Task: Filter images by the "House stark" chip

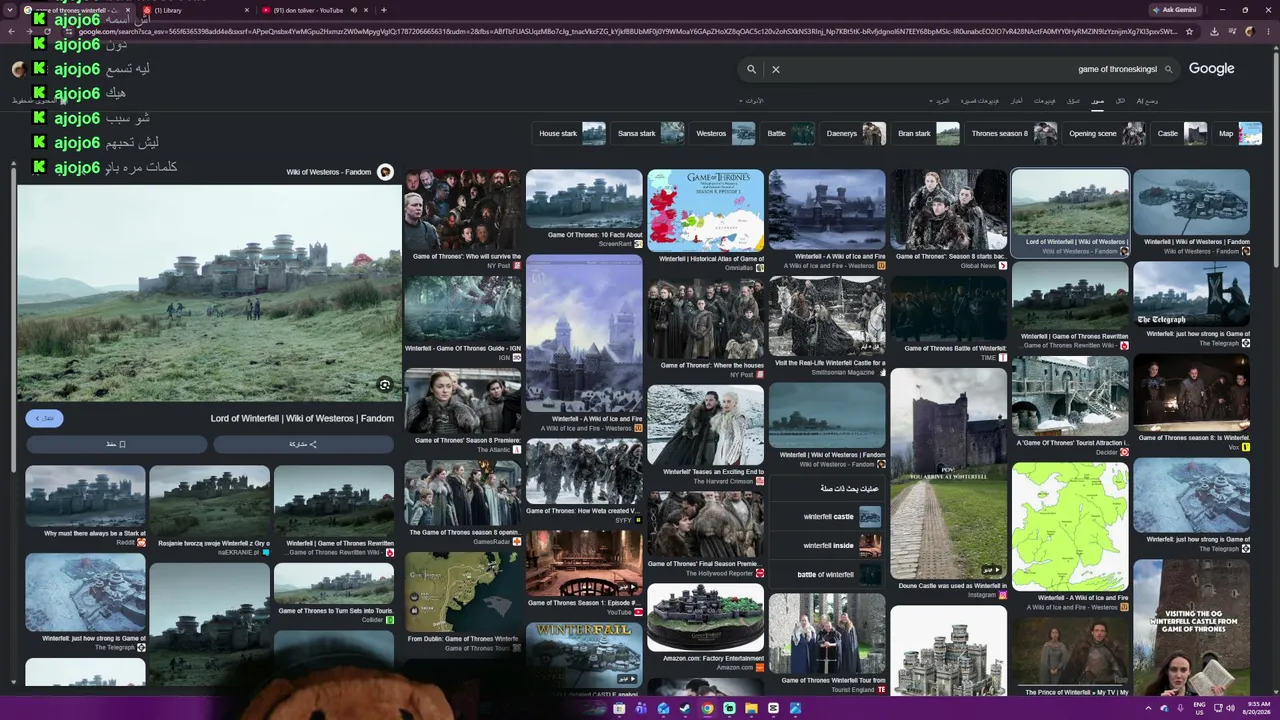Action: click(570, 133)
